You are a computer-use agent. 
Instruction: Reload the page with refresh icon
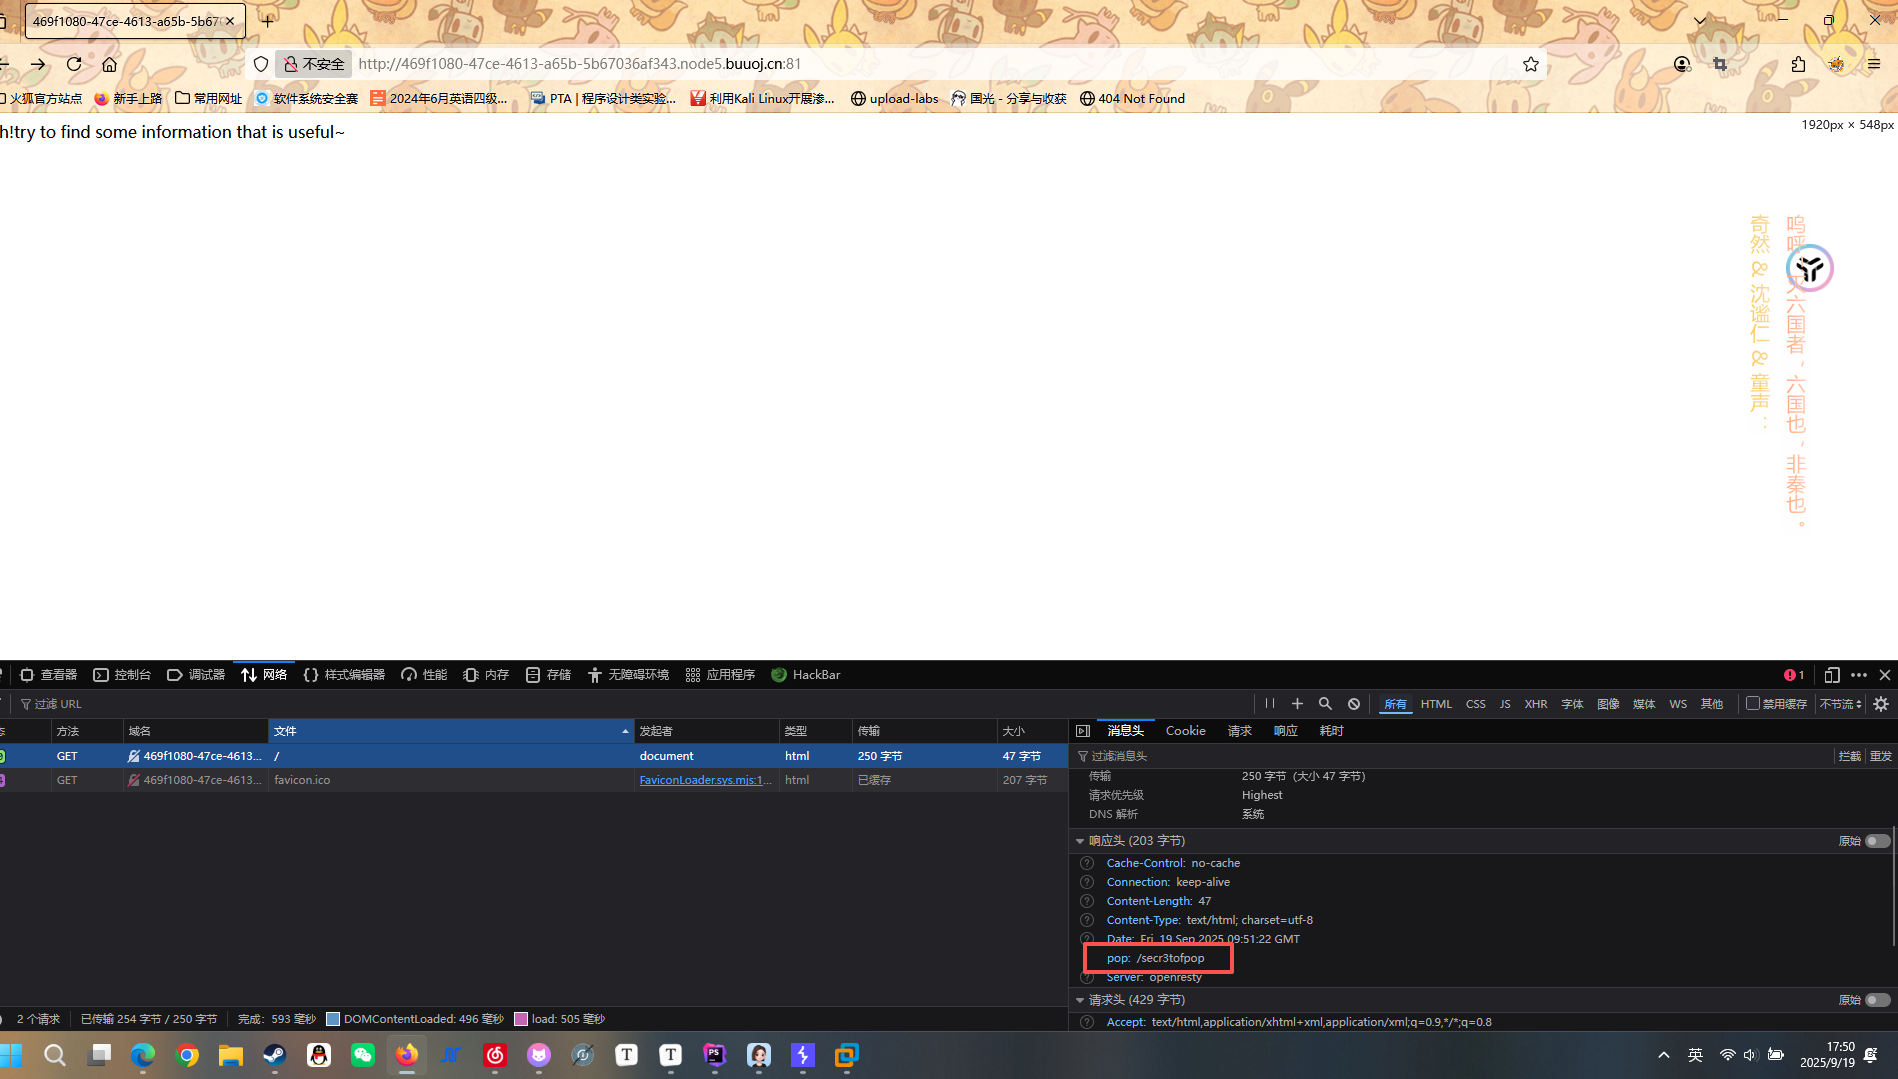74,64
